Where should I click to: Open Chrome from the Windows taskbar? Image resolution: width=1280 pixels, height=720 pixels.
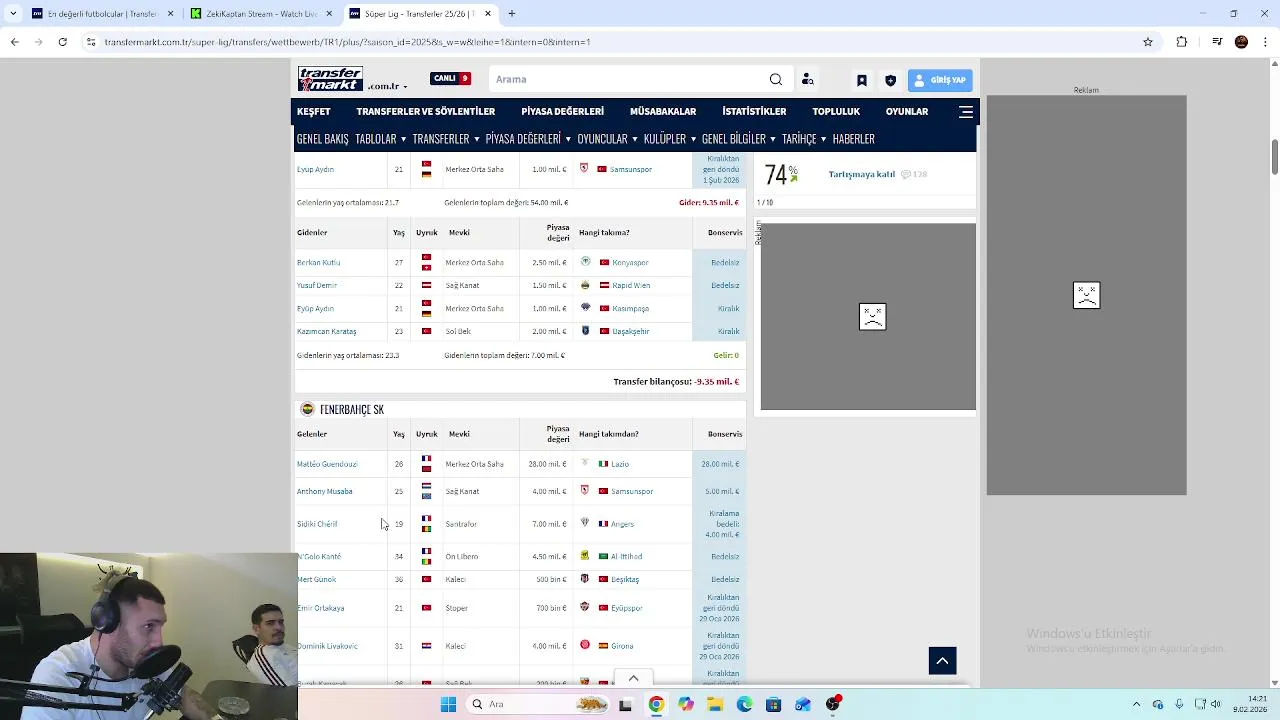click(x=656, y=704)
